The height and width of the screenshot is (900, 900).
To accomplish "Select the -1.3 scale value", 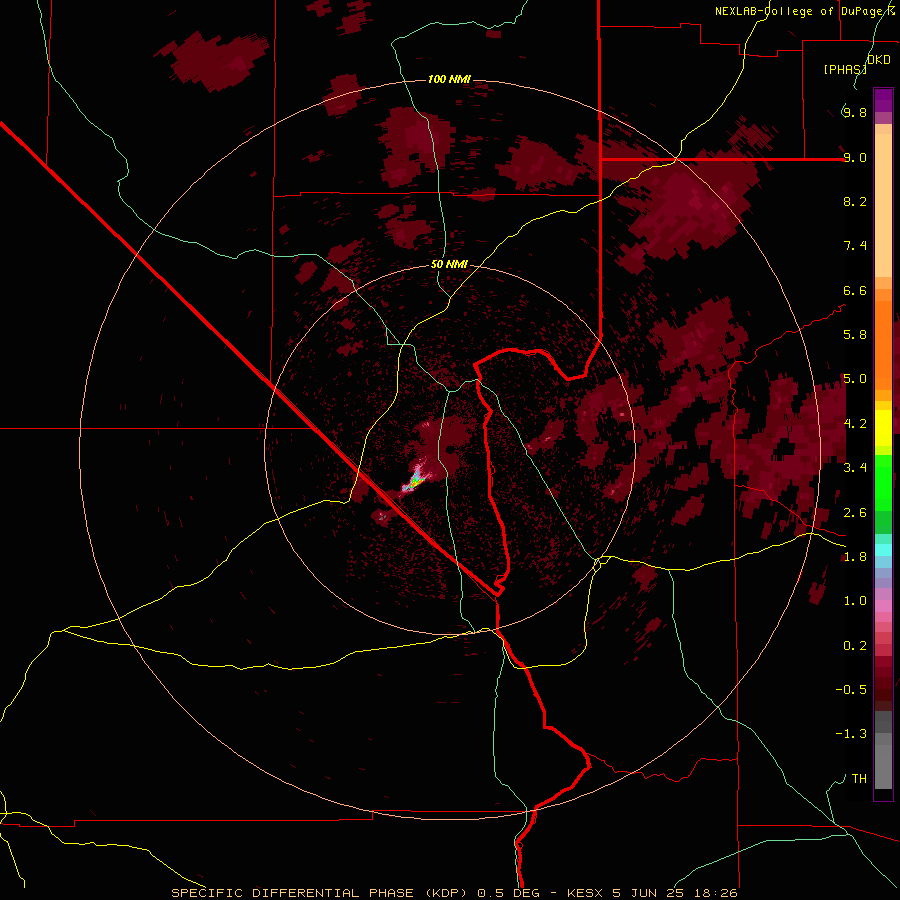I will point(851,734).
